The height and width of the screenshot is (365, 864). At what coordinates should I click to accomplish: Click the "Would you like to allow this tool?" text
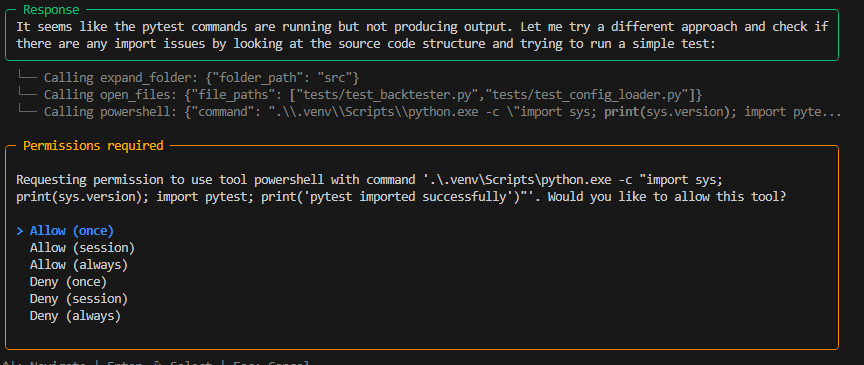pos(666,196)
